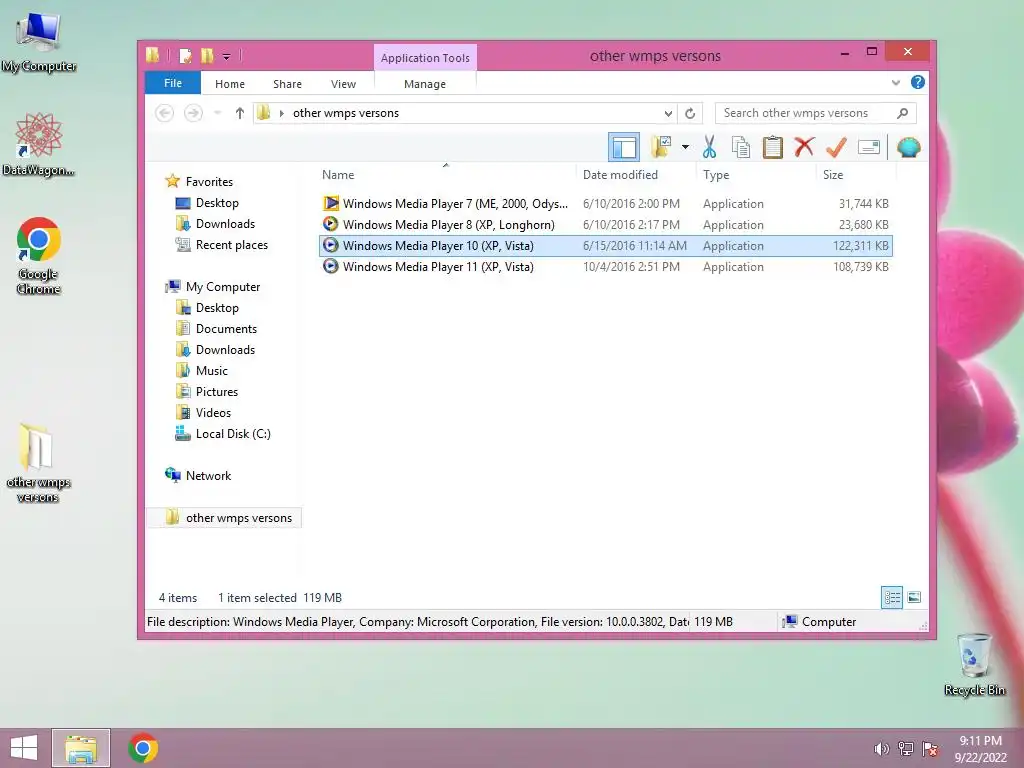This screenshot has width=1024, height=768.
Task: Click the DataWagon desktop shortcut
Action: [x=39, y=145]
